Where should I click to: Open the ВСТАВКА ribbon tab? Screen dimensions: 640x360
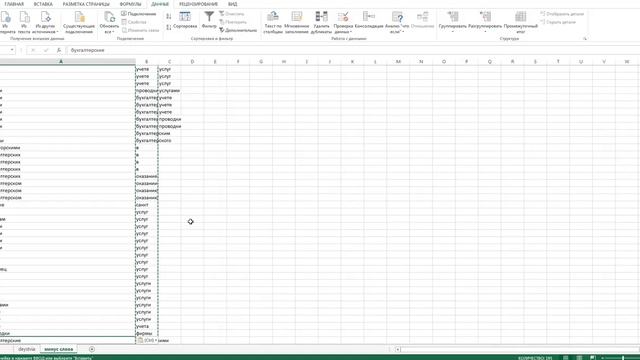[x=43, y=4]
